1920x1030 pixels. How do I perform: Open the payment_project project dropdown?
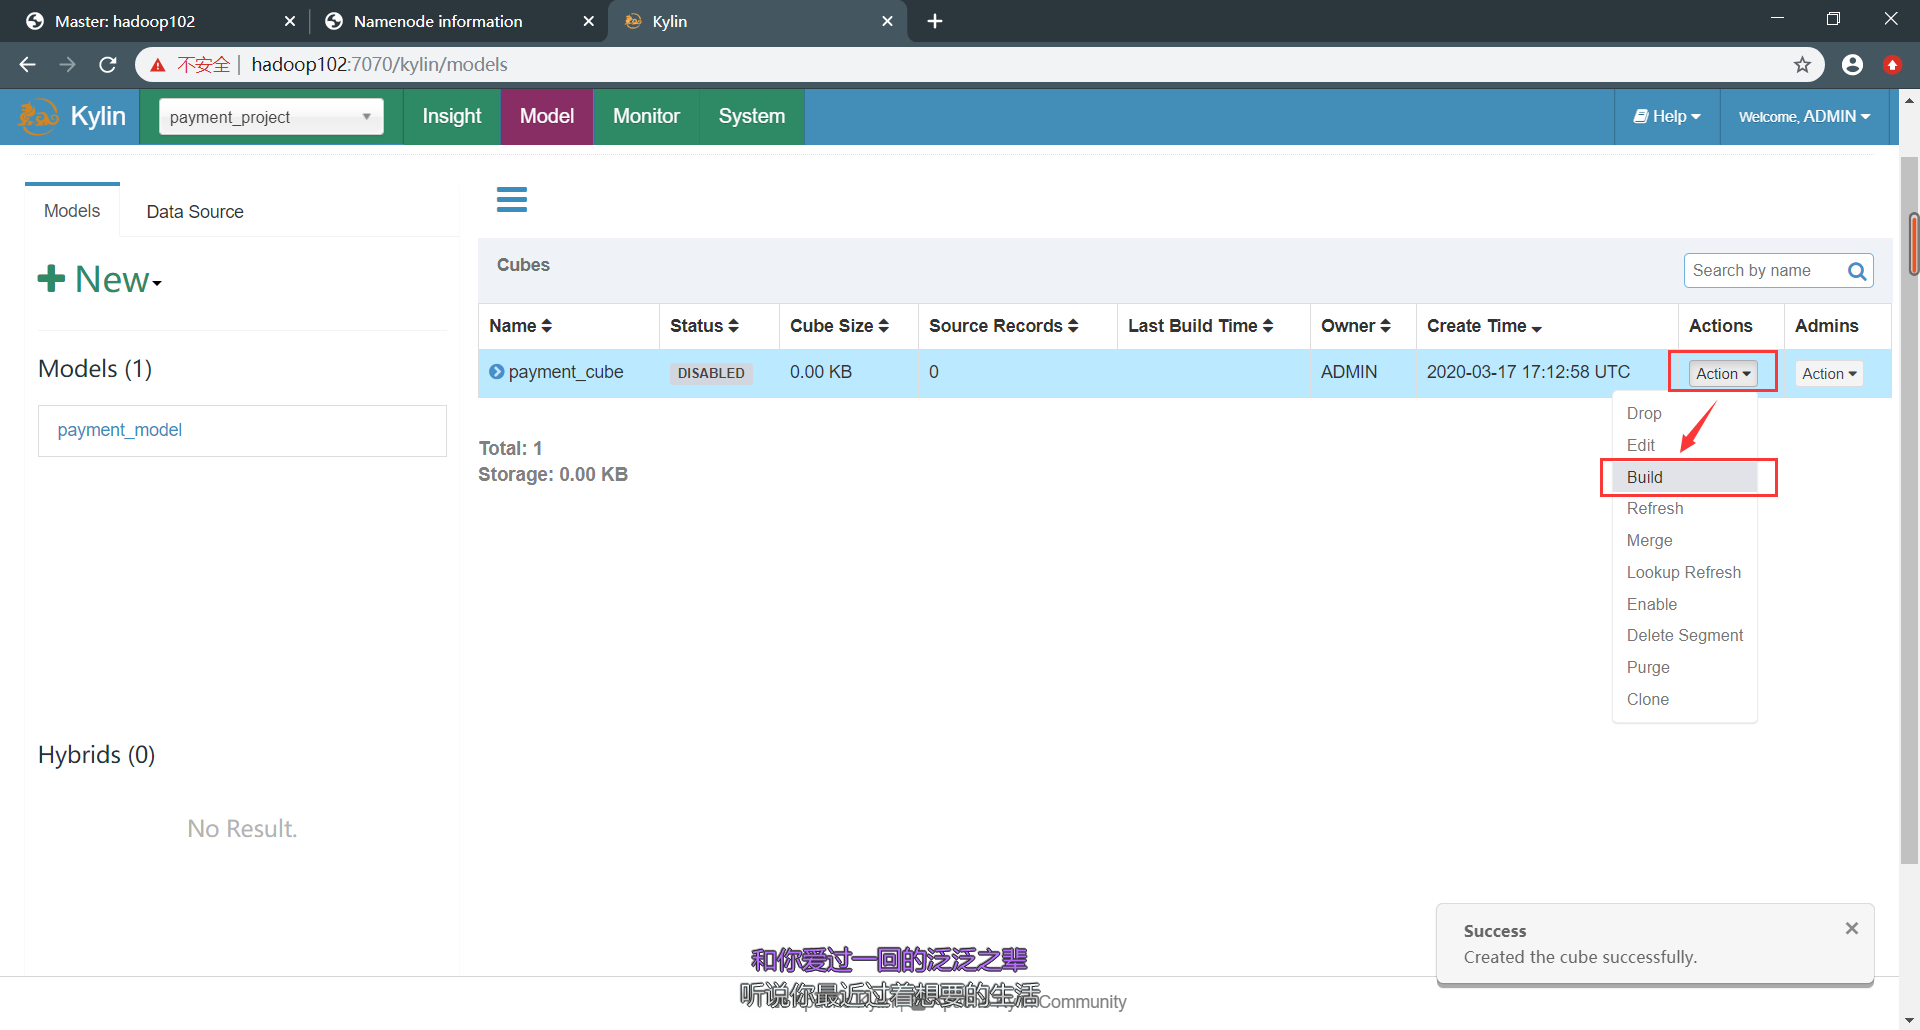[271, 117]
